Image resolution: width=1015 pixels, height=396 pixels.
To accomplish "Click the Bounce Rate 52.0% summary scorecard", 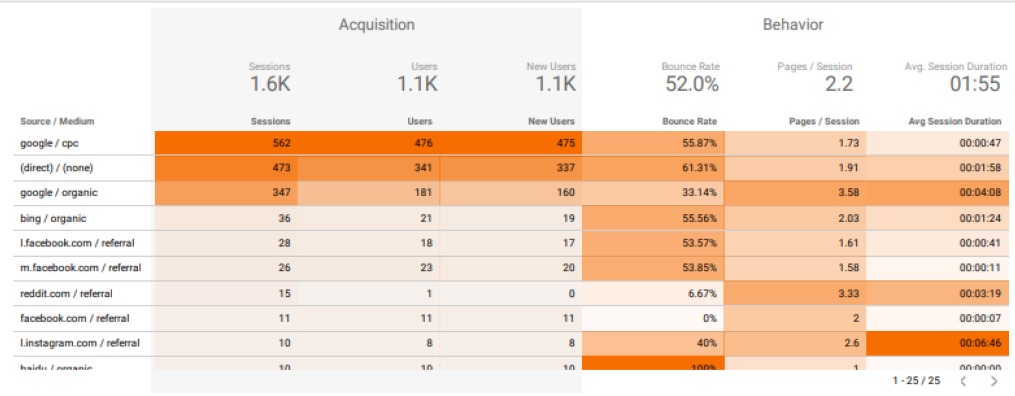I will [x=690, y=77].
